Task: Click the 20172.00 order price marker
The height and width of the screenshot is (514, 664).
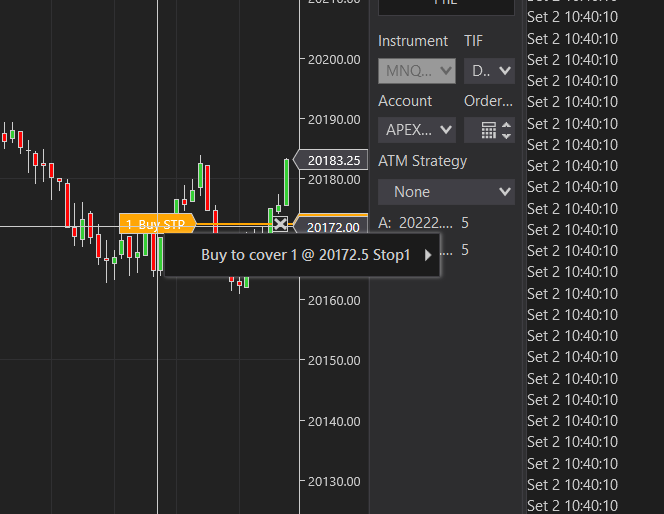Action: pos(331,227)
